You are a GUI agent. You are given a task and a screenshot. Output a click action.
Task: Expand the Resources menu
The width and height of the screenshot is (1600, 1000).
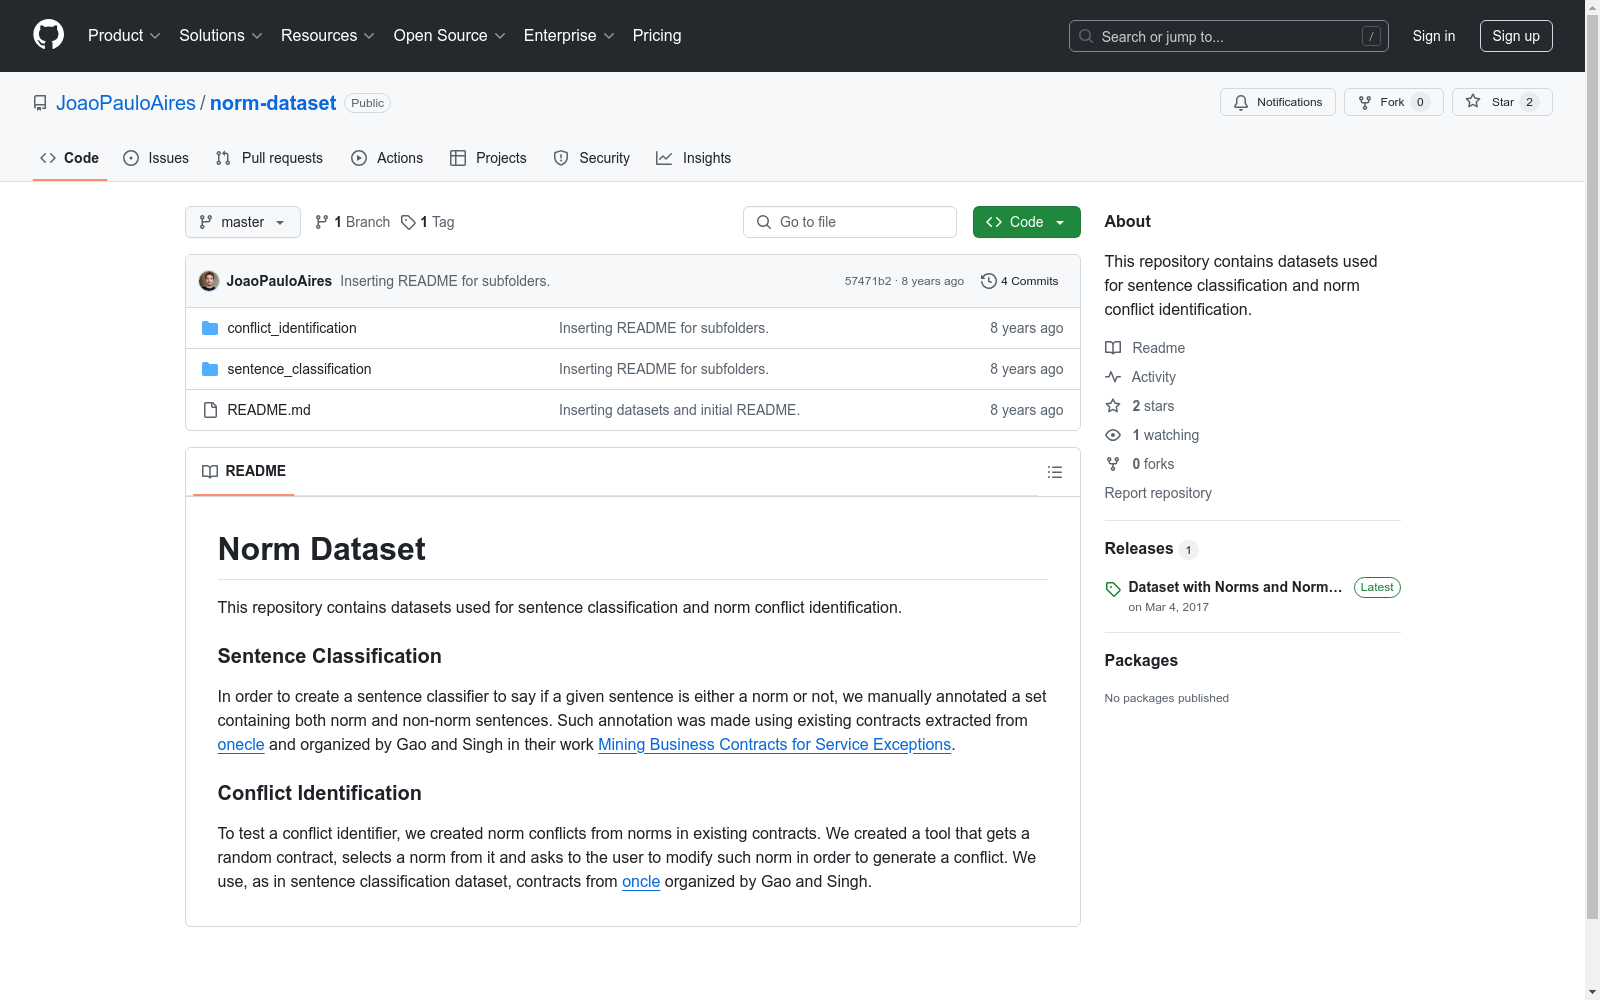click(x=328, y=35)
